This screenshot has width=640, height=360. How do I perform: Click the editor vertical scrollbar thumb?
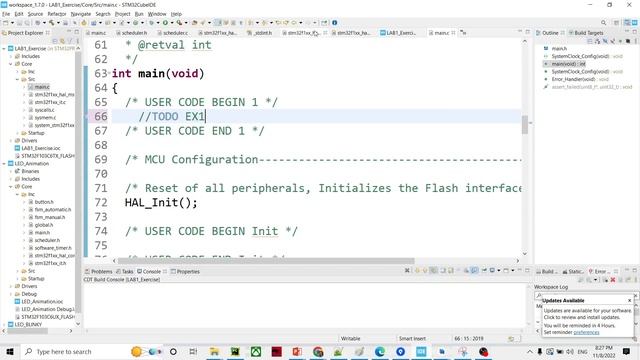click(x=525, y=124)
